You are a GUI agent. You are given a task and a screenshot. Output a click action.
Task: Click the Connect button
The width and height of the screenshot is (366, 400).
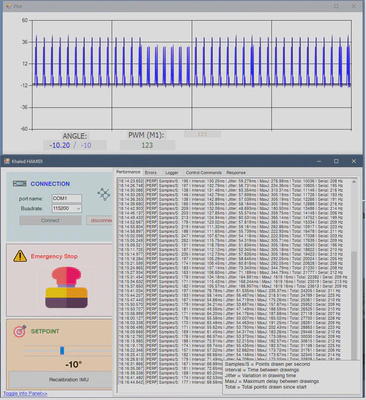point(50,220)
